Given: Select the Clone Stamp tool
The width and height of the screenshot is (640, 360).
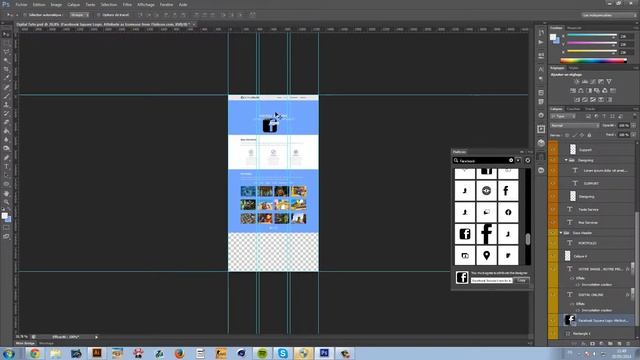Looking at the screenshot, I should click(6, 104).
